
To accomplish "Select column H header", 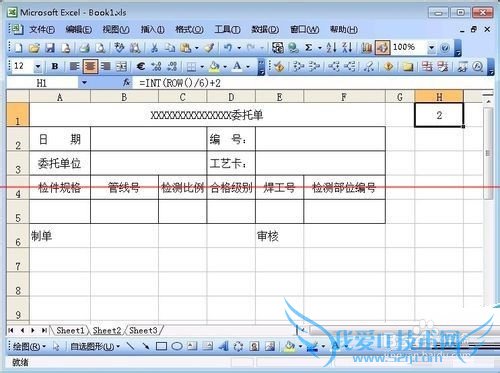I will (439, 97).
